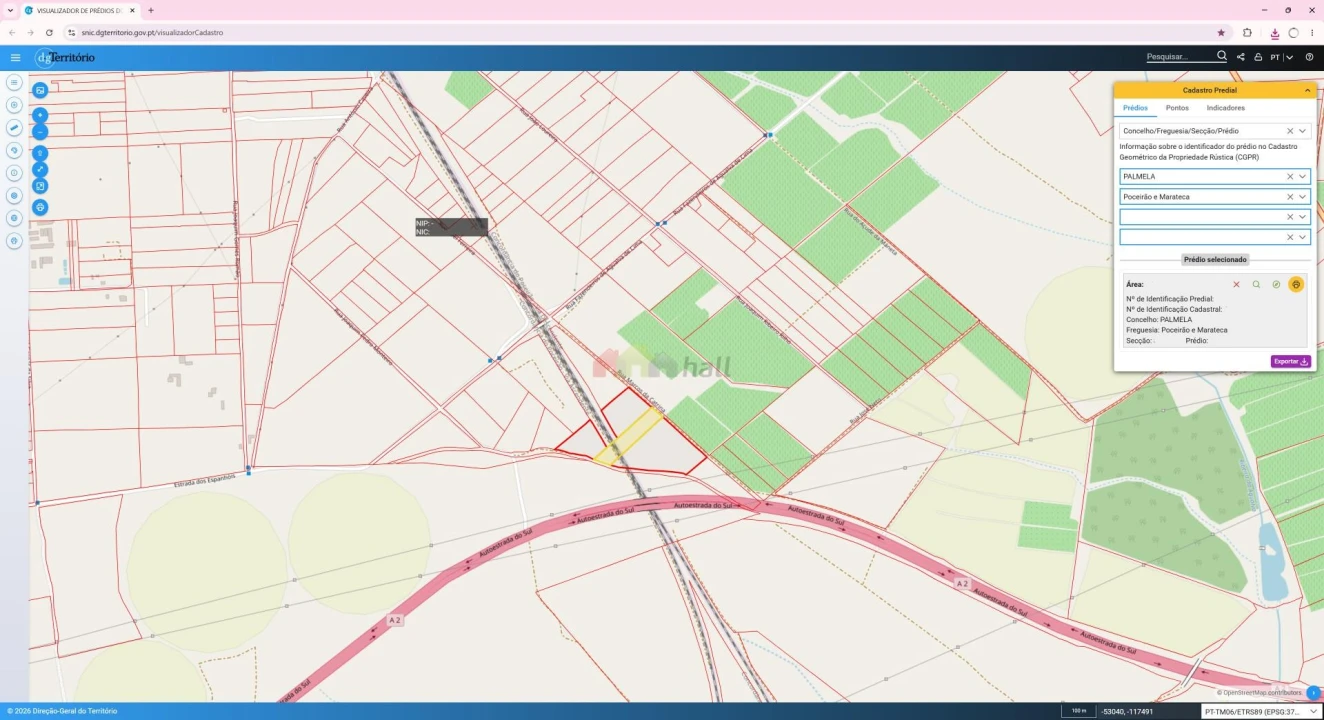The height and width of the screenshot is (720, 1324).
Task: Click the blue print button on map
Action: coord(40,207)
